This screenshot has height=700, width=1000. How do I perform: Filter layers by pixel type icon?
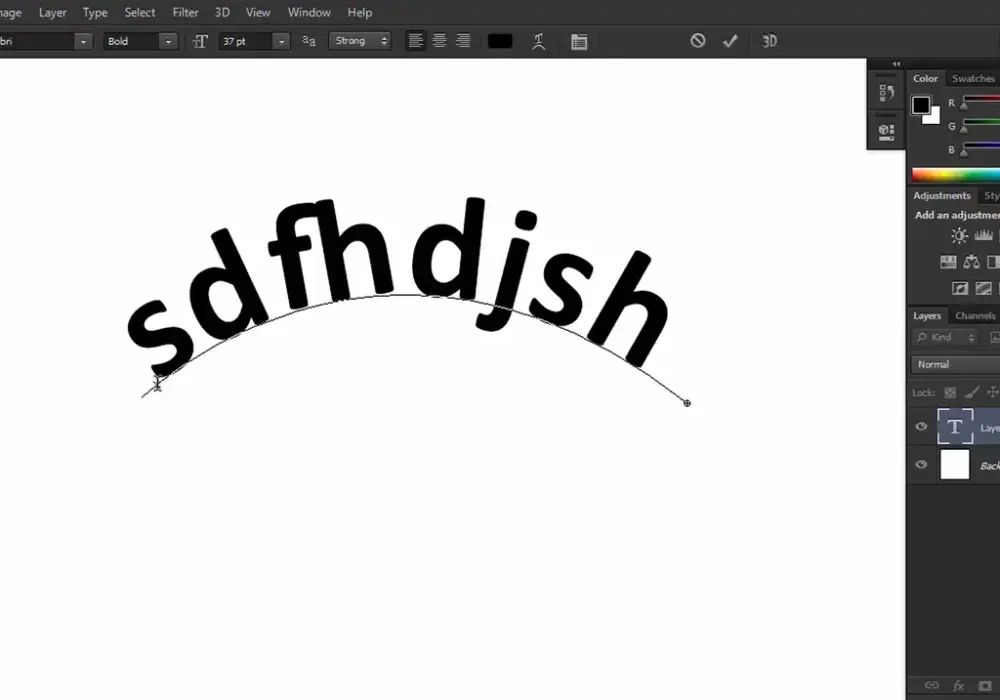coord(994,337)
